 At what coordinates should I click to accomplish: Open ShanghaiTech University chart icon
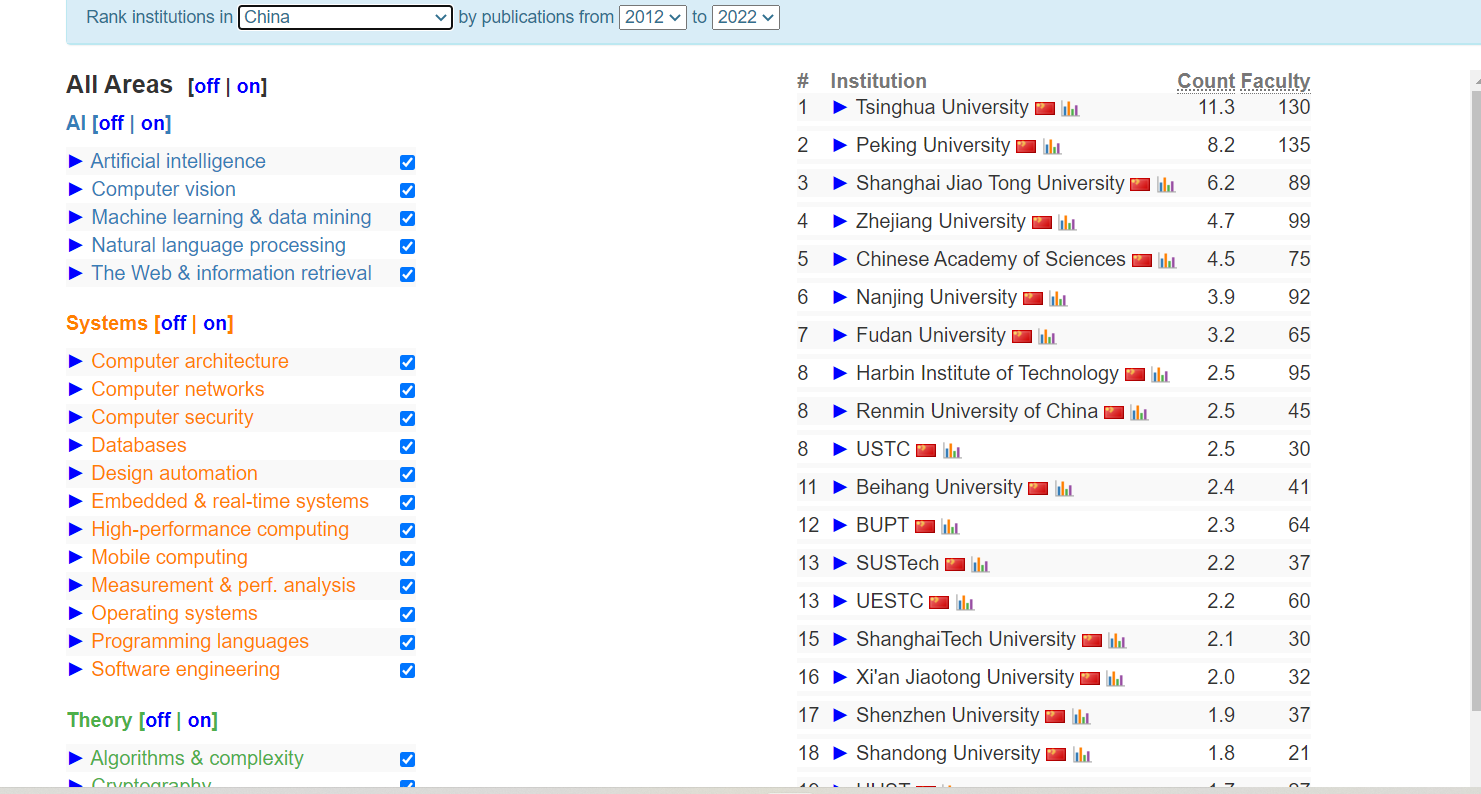[x=1117, y=641]
